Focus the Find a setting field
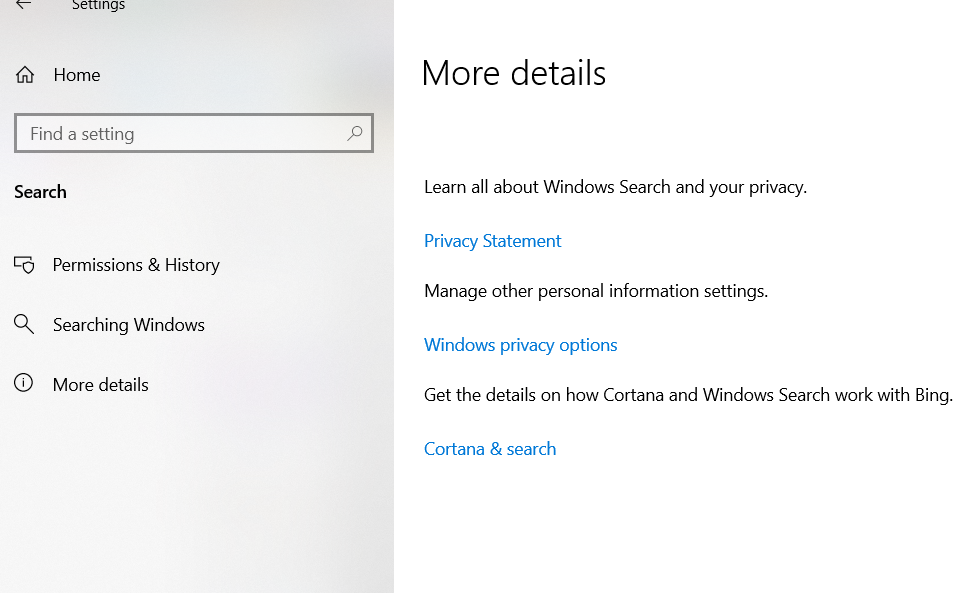 194,133
